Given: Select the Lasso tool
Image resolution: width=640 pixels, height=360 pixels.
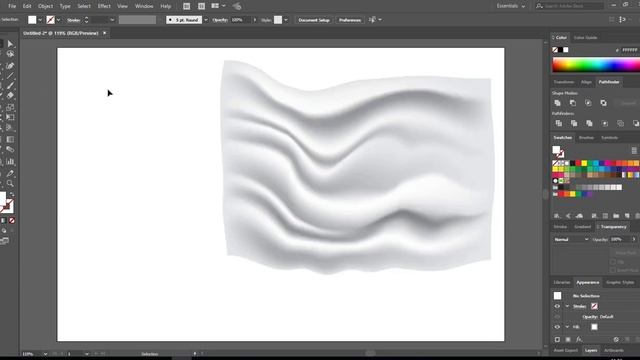Looking at the screenshot, I should [10, 54].
